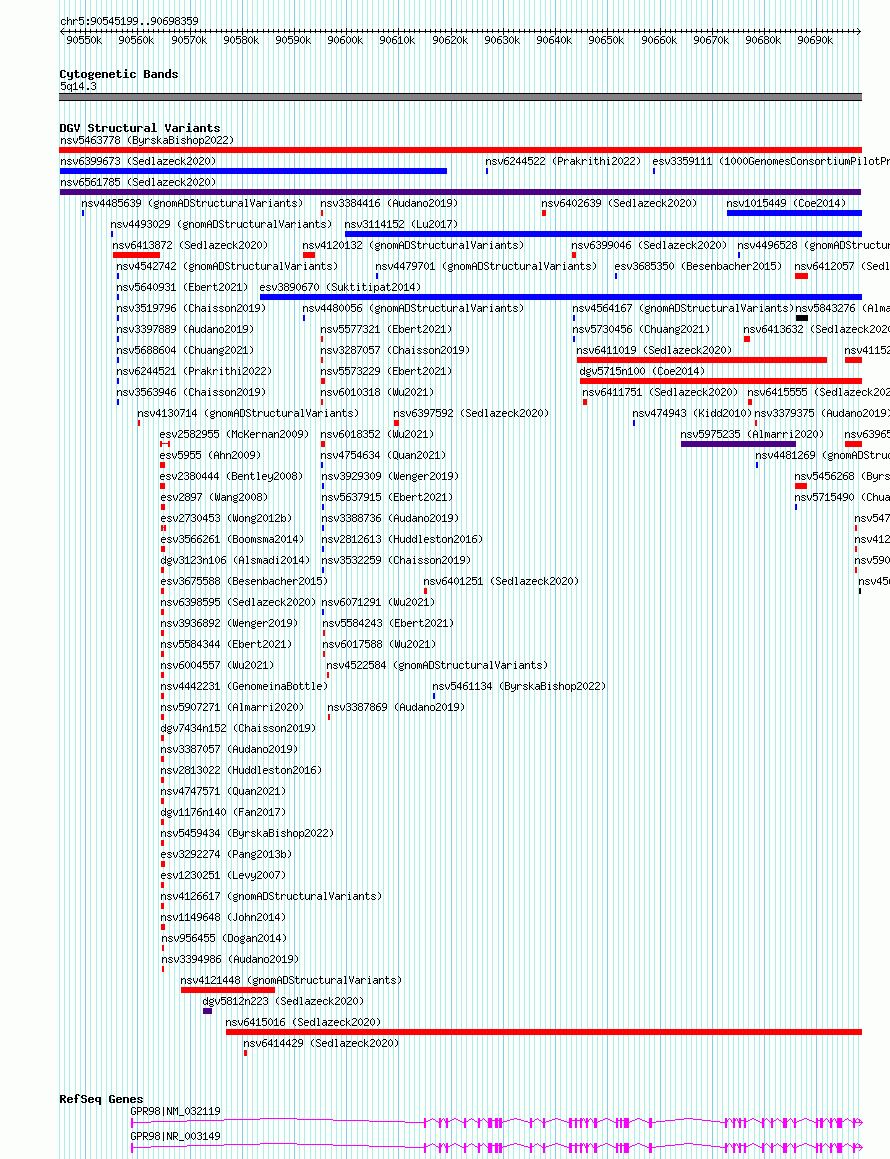The image size is (890, 1159).
Task: Select esv3890670 (Suktitipat2014) variant label
Action: [x=340, y=287]
